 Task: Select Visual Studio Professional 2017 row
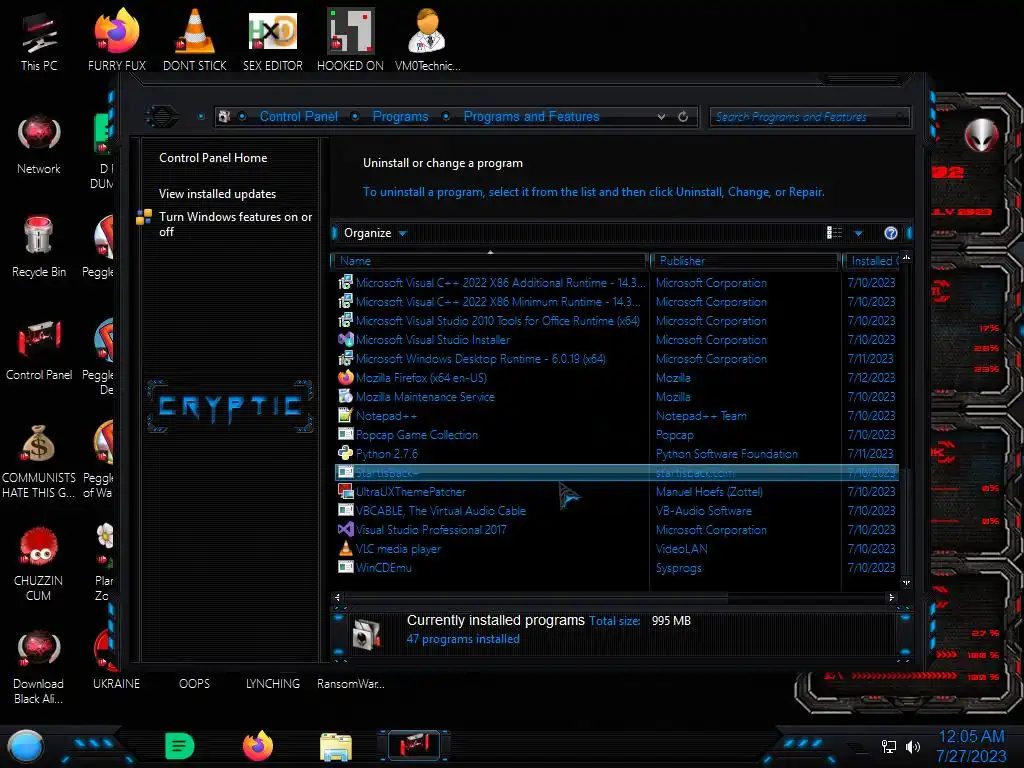coord(617,530)
